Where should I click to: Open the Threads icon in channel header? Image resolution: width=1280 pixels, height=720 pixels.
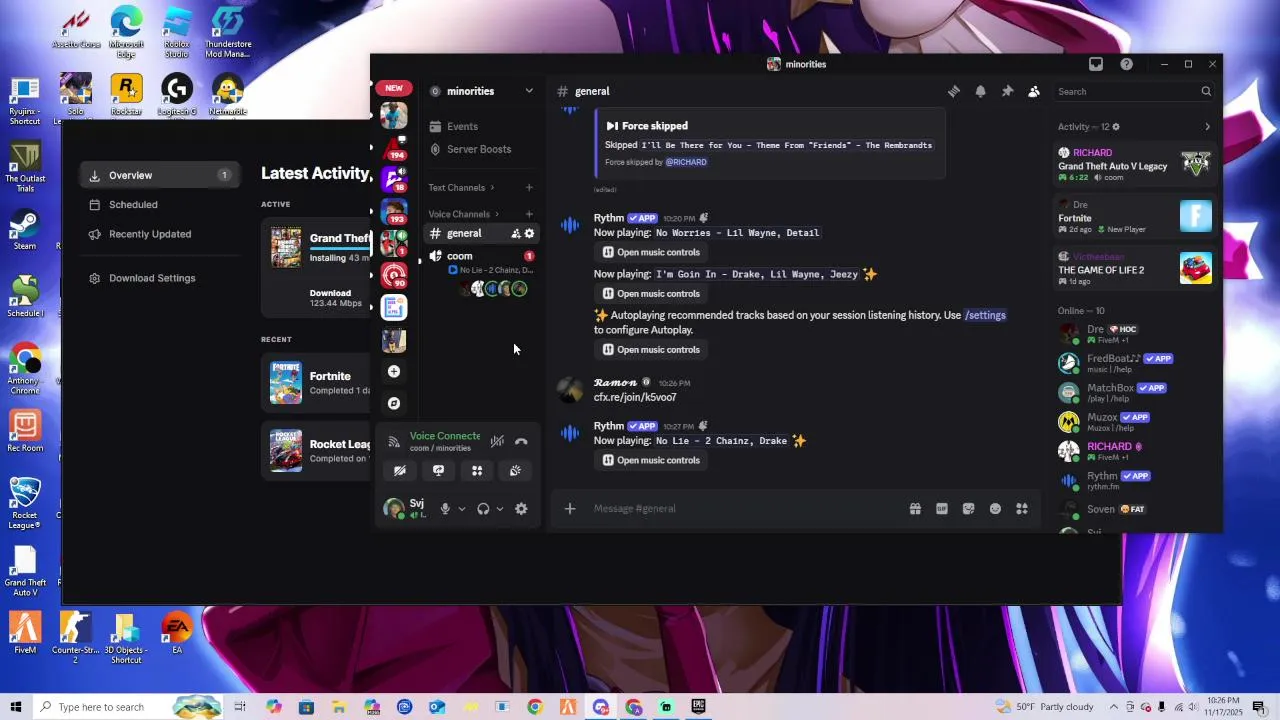pyautogui.click(x=954, y=91)
